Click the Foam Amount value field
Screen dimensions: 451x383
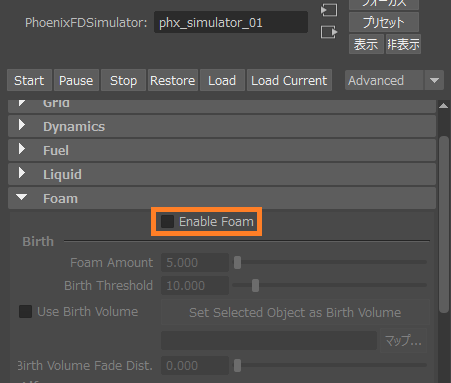(195, 263)
